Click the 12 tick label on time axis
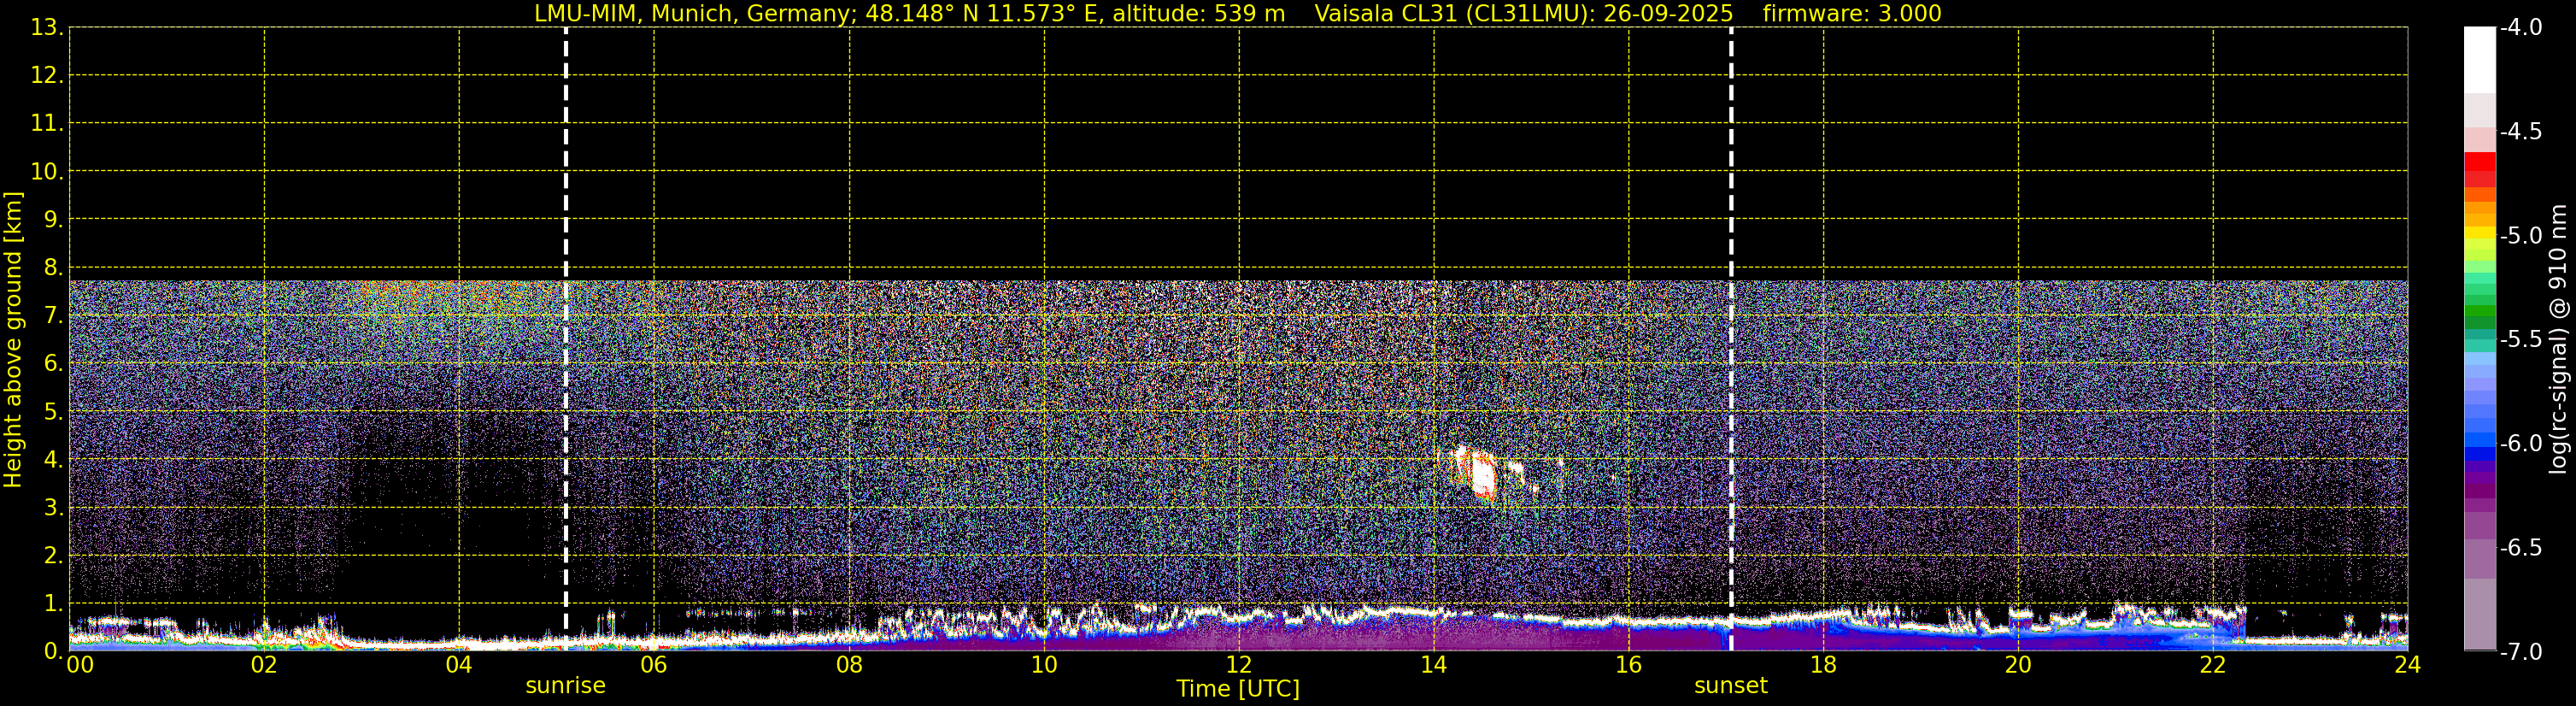 pos(1238,665)
